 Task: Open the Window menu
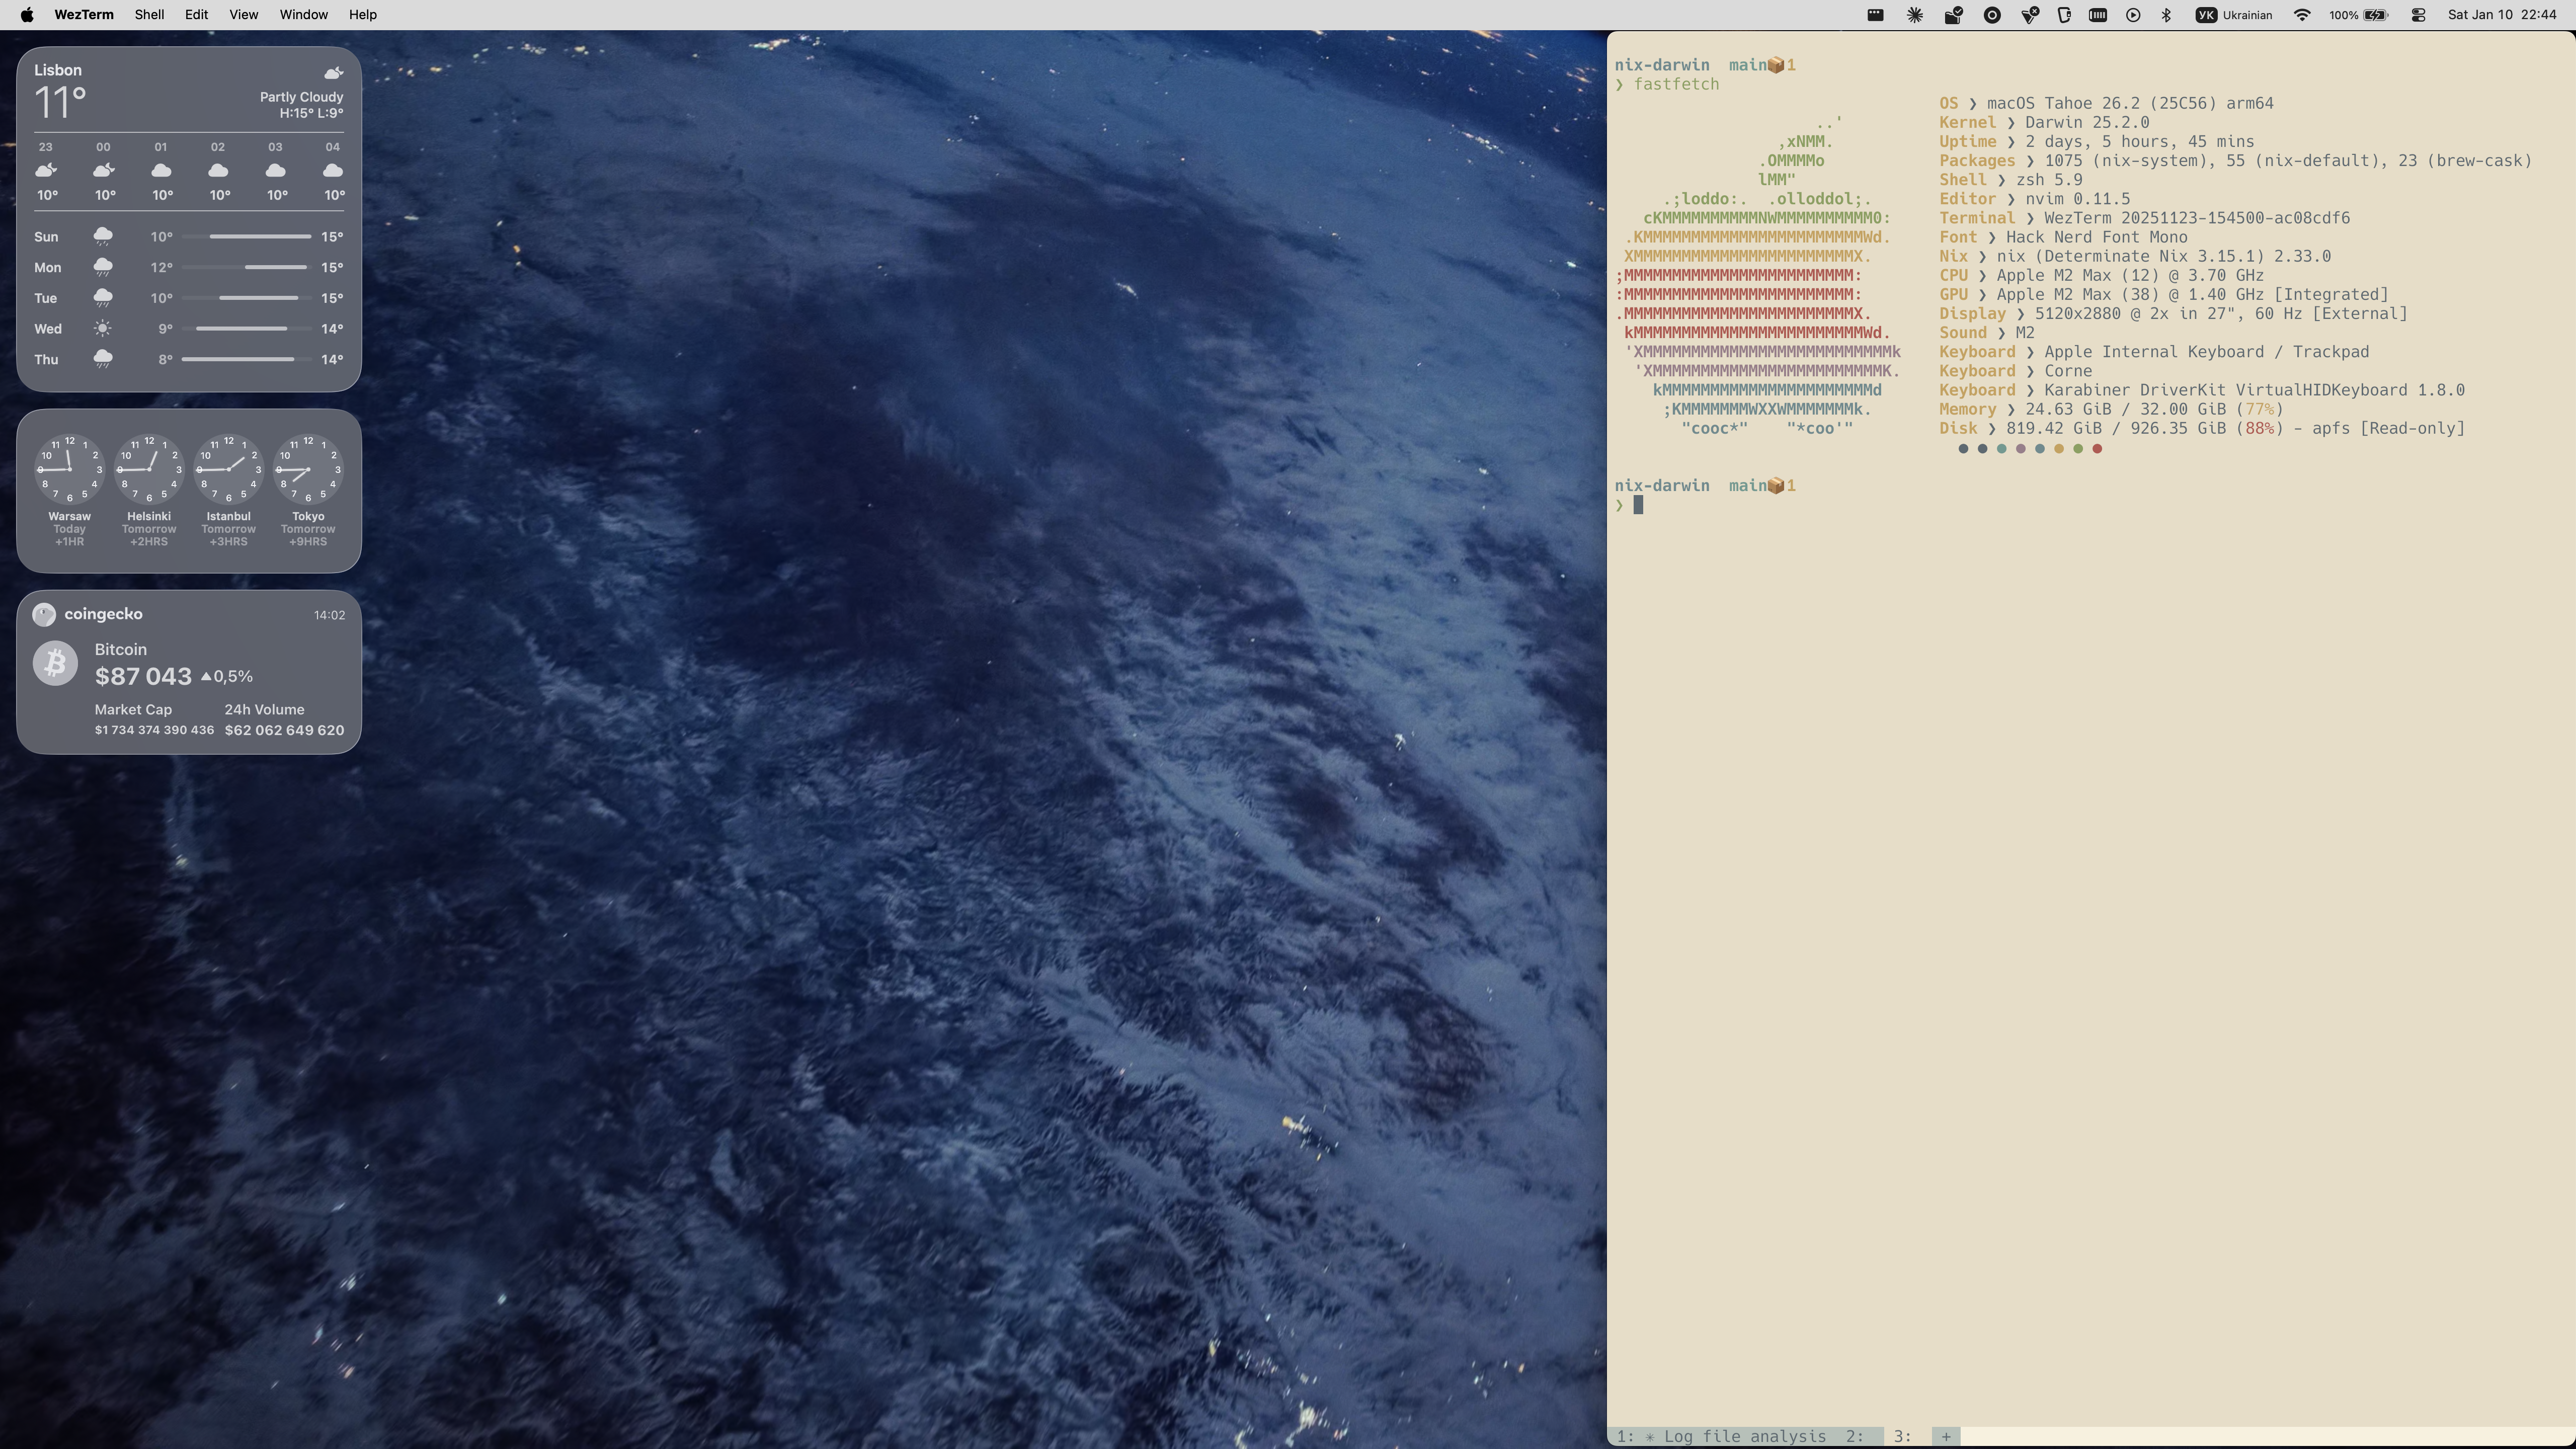303,15
